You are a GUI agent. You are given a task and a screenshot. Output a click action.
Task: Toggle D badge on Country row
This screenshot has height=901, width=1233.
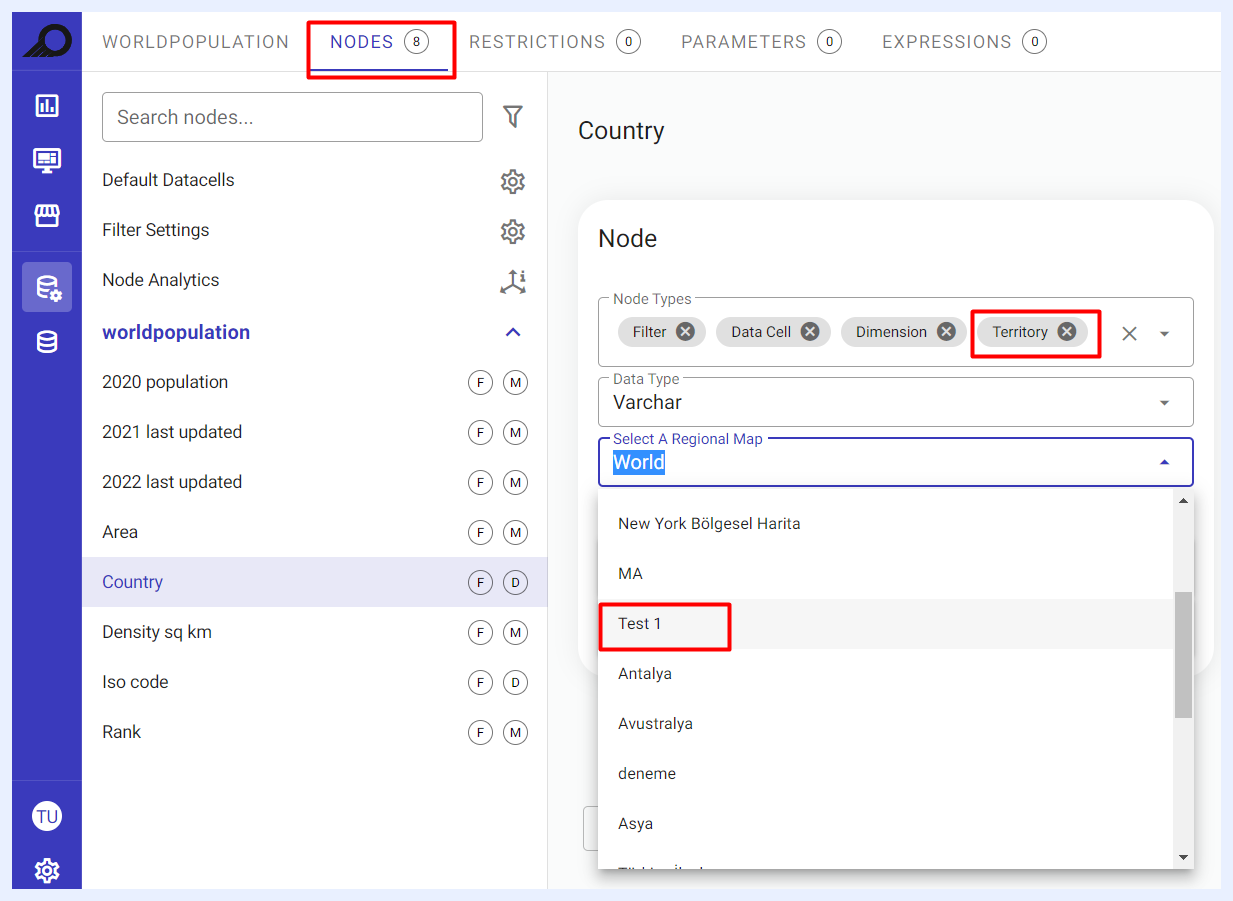[x=515, y=582]
